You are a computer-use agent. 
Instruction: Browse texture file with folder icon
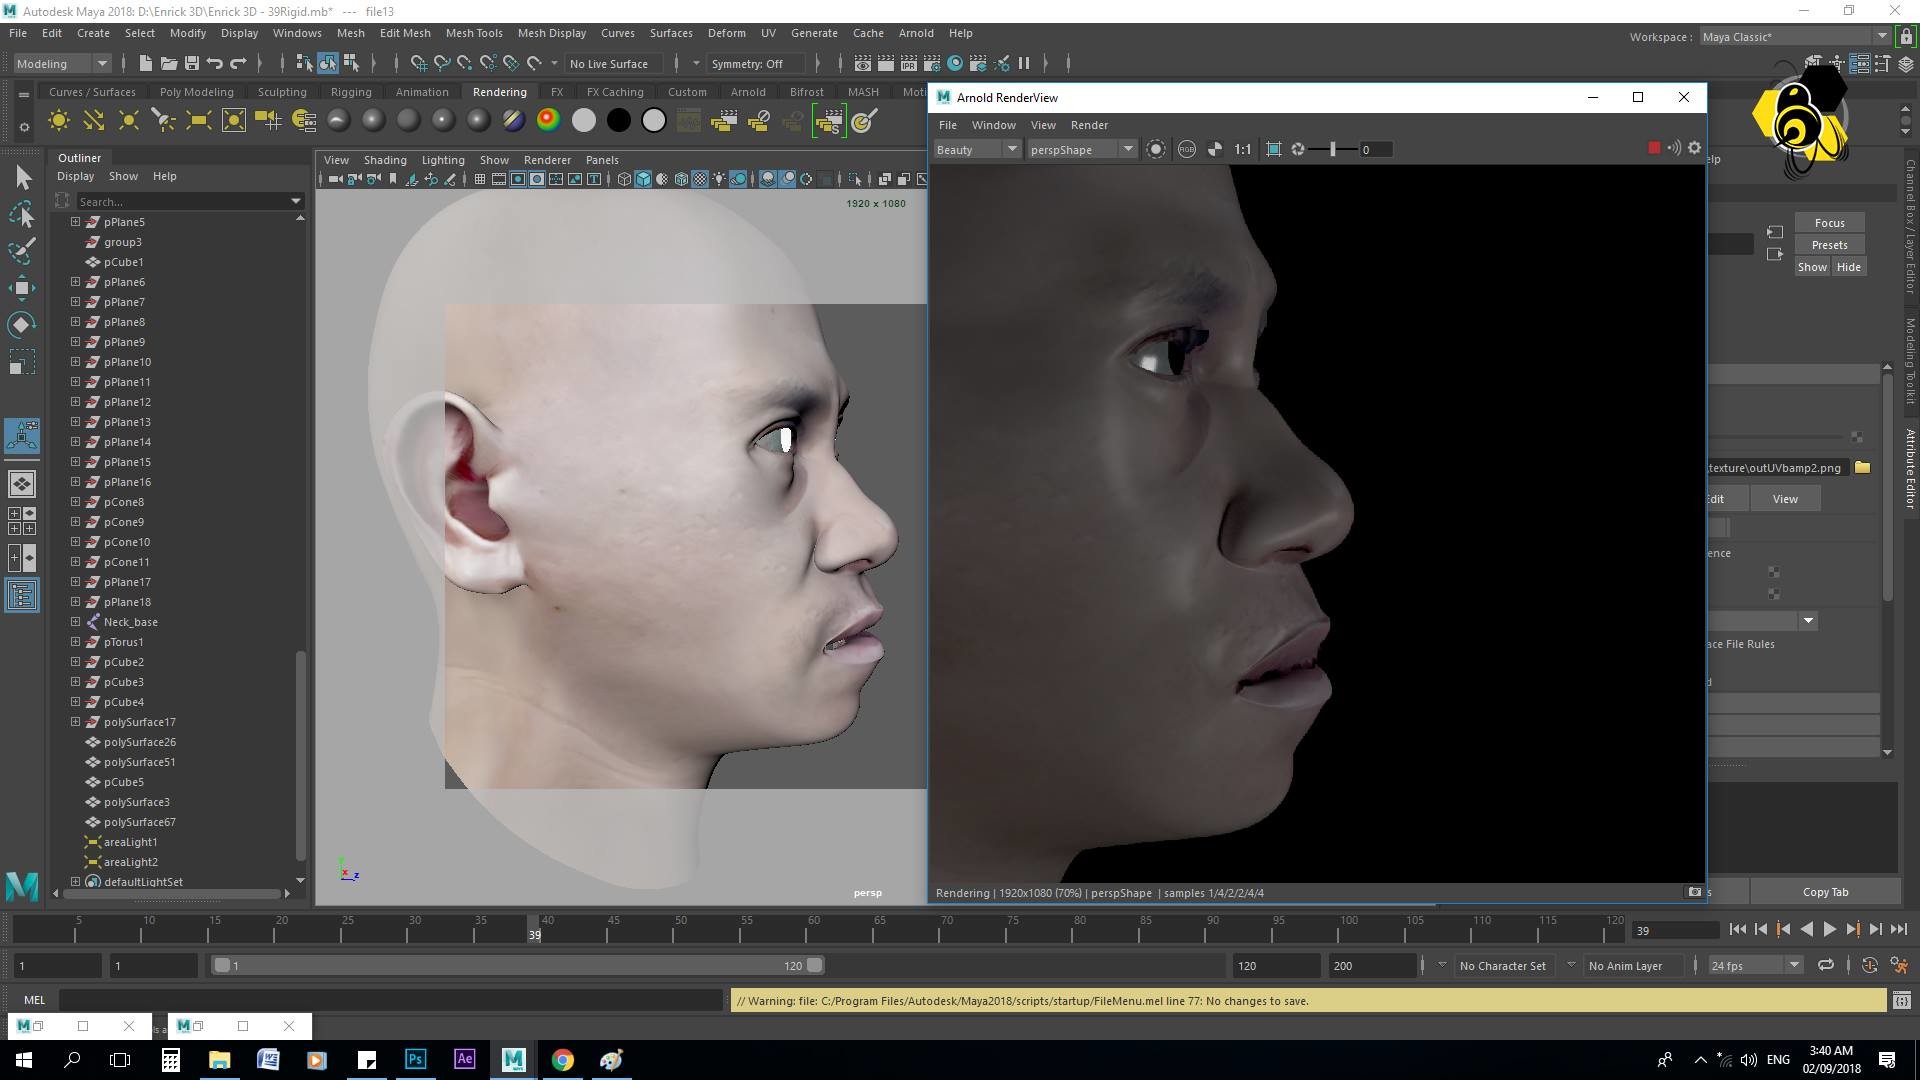pos(1862,467)
